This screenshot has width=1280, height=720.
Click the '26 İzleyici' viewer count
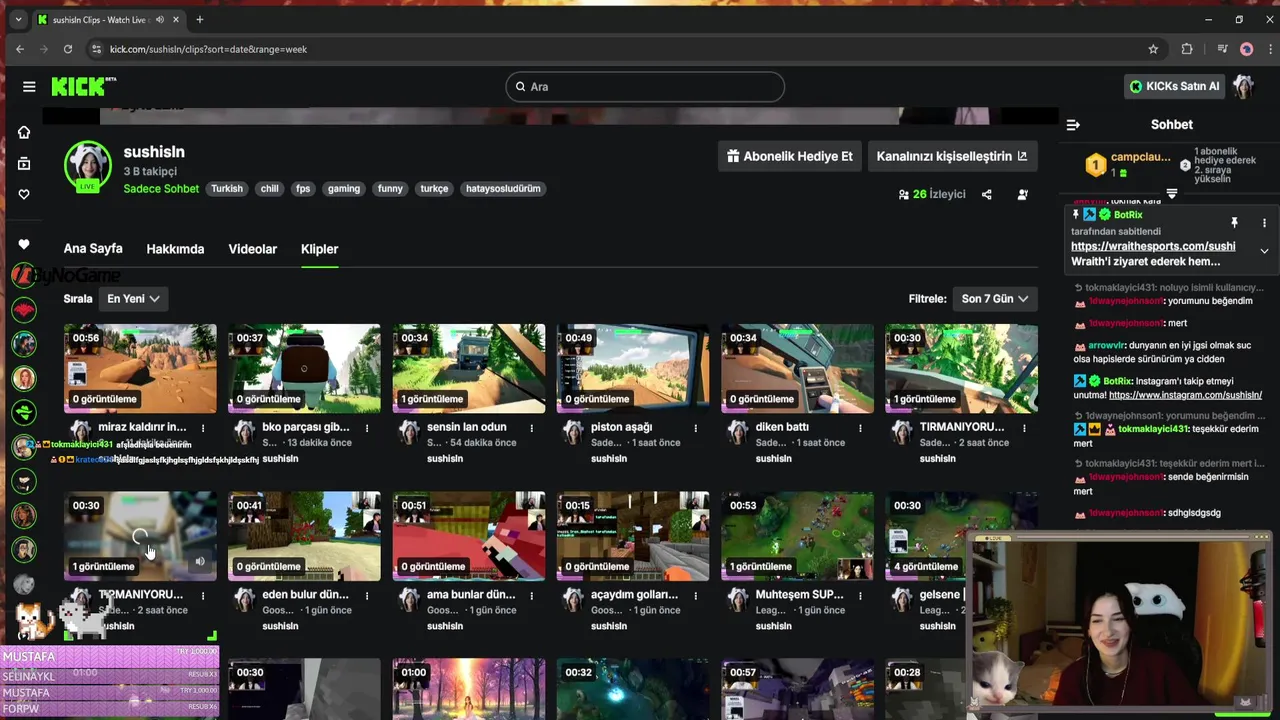(932, 195)
